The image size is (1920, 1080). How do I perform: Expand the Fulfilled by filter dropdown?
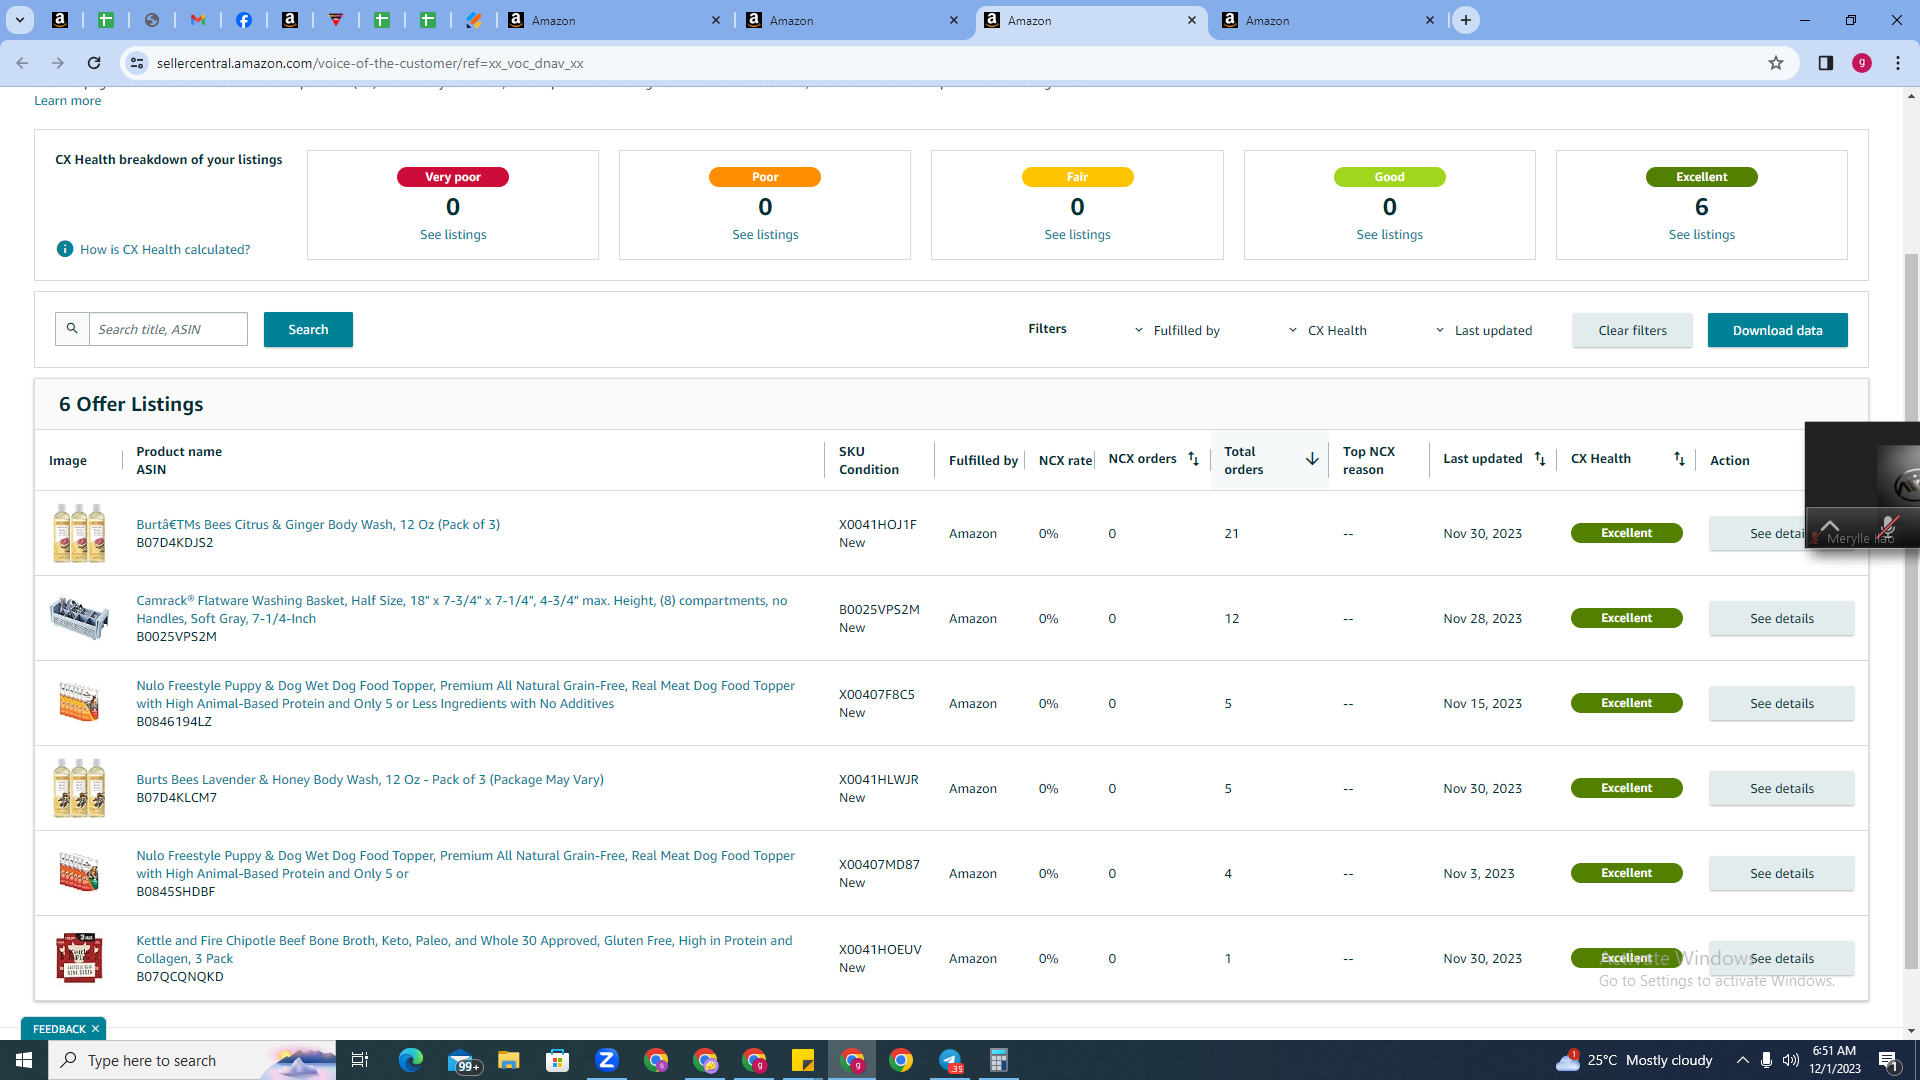coord(1177,331)
